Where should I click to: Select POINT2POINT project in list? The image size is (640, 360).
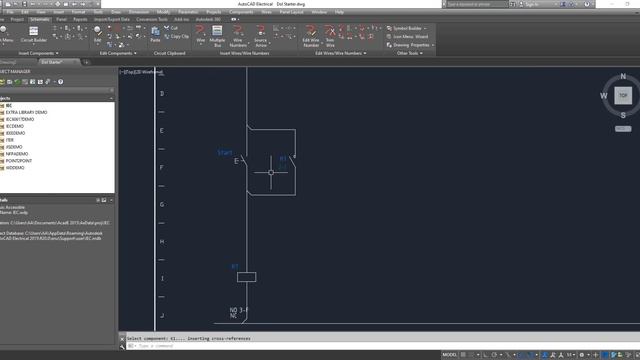click(x=18, y=161)
